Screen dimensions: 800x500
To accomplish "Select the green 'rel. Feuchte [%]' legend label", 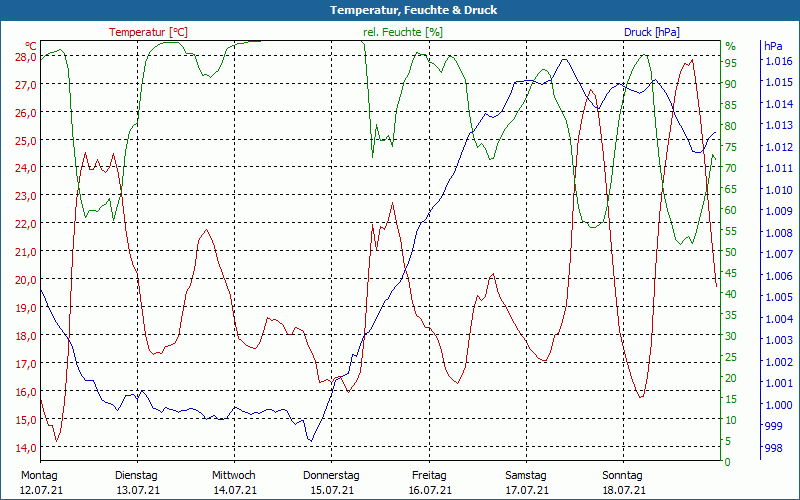I will click(x=403, y=32).
